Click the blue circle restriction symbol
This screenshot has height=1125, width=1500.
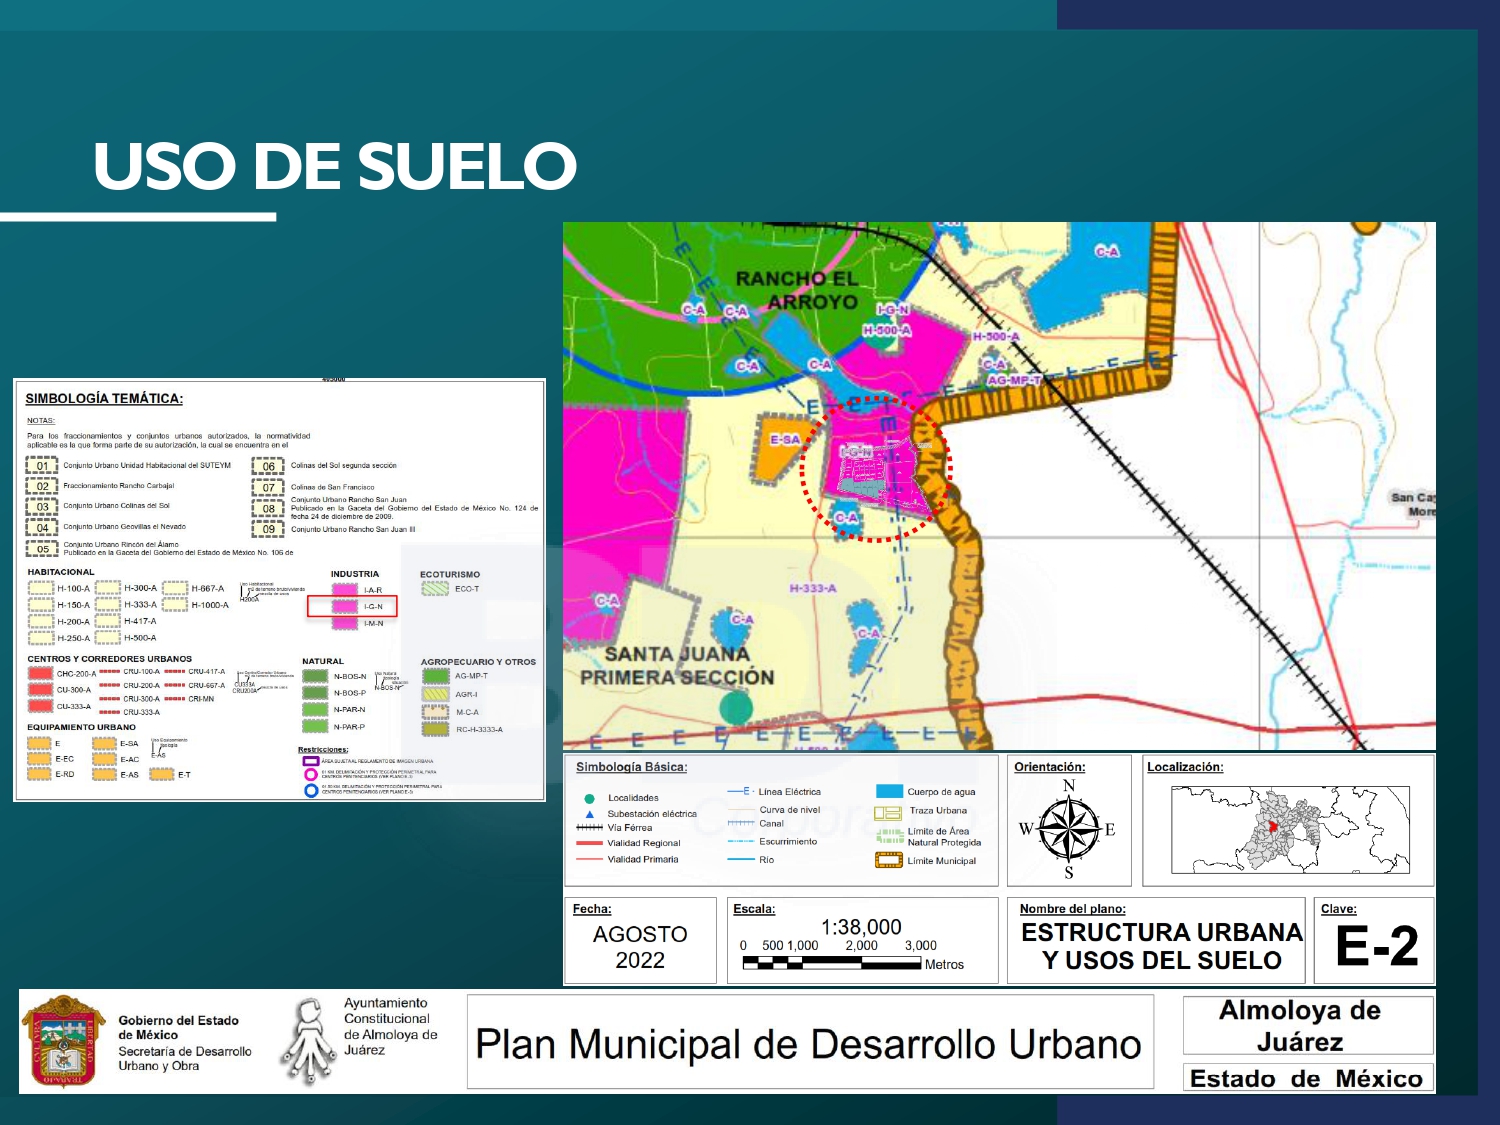[x=311, y=790]
